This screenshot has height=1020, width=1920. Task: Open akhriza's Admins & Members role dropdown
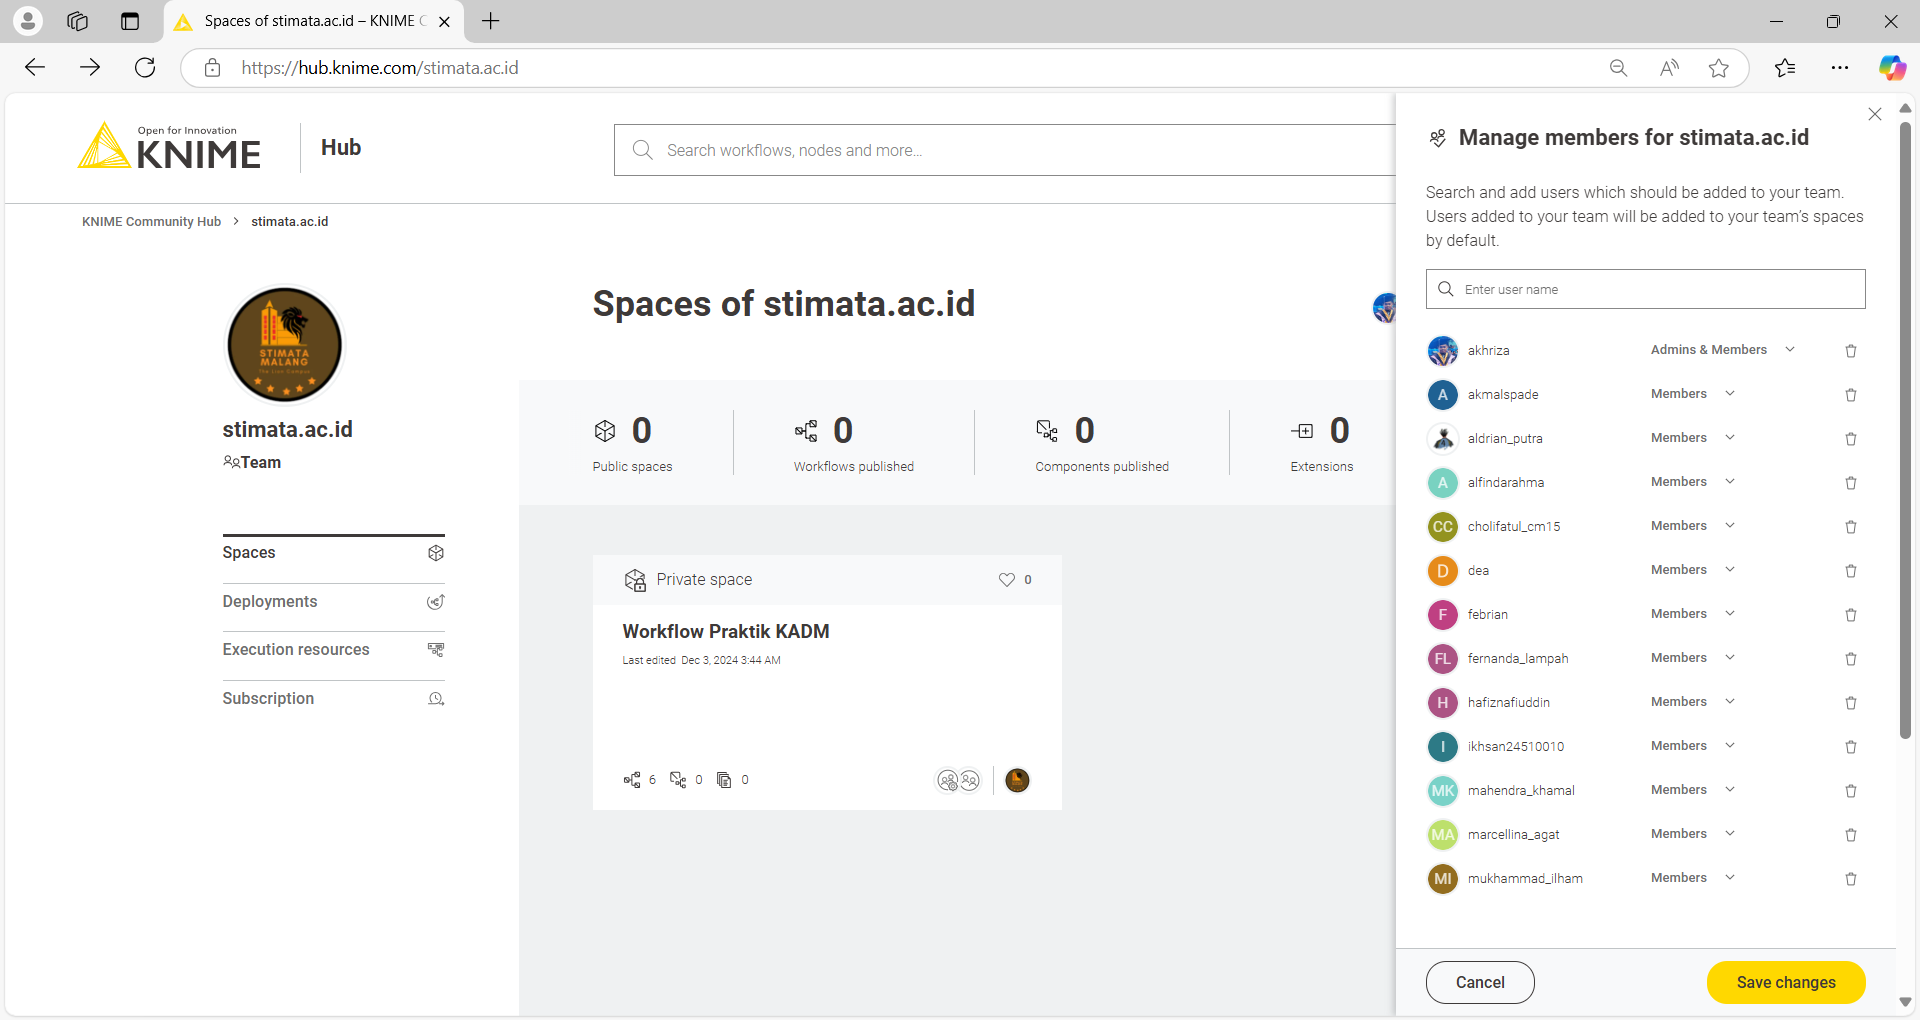[1723, 350]
